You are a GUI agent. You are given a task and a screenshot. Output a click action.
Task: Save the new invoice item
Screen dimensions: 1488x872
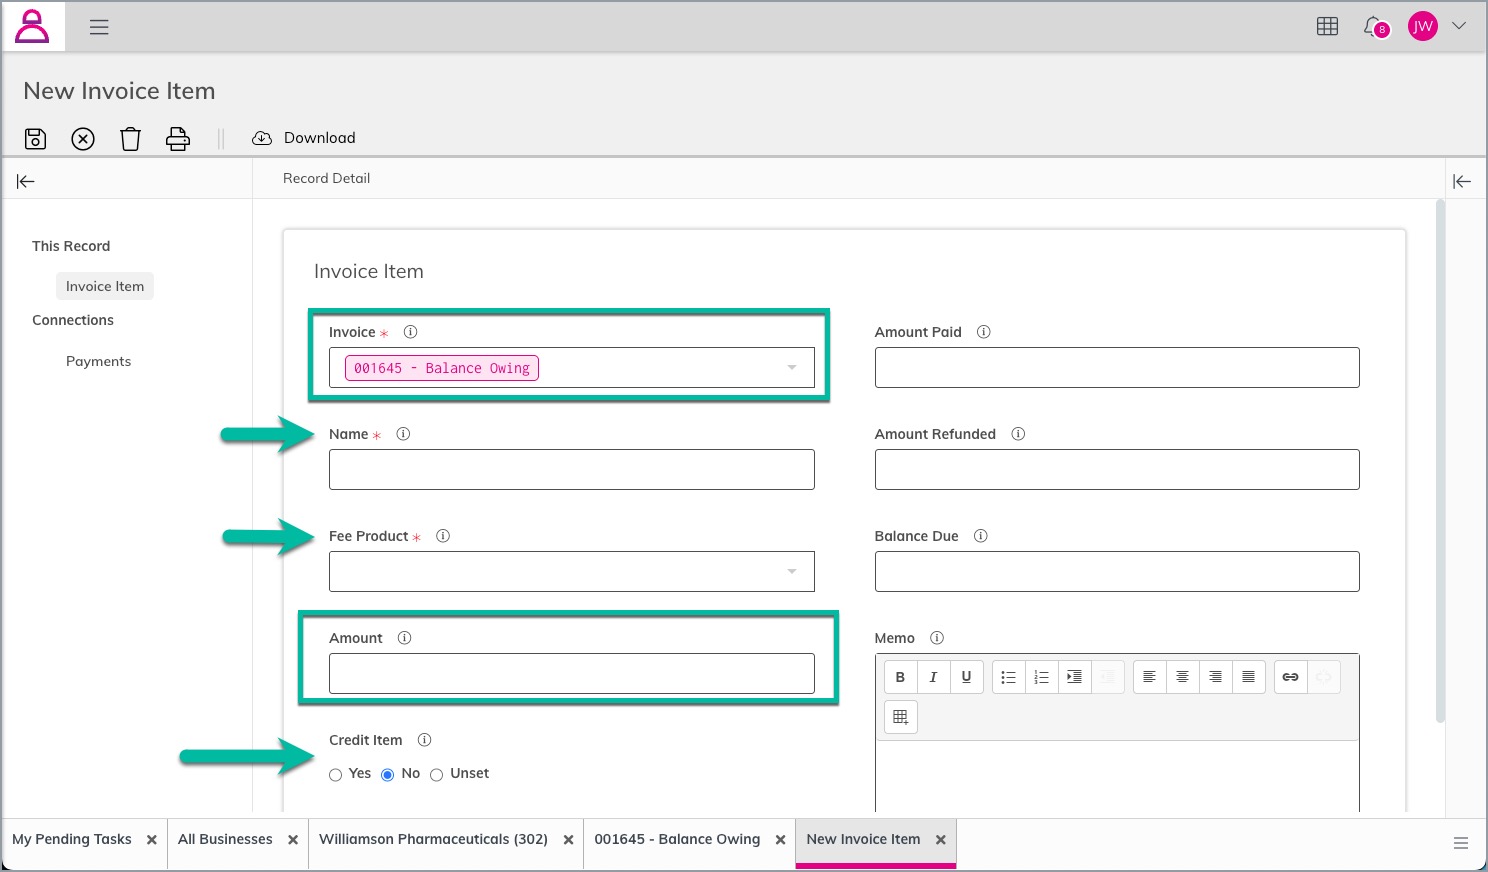point(35,139)
